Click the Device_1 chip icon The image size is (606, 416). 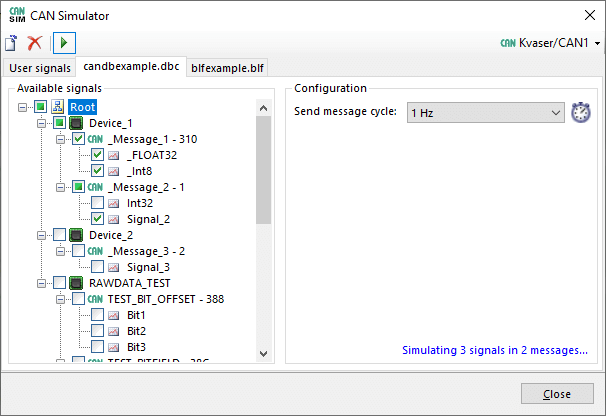[x=76, y=123]
